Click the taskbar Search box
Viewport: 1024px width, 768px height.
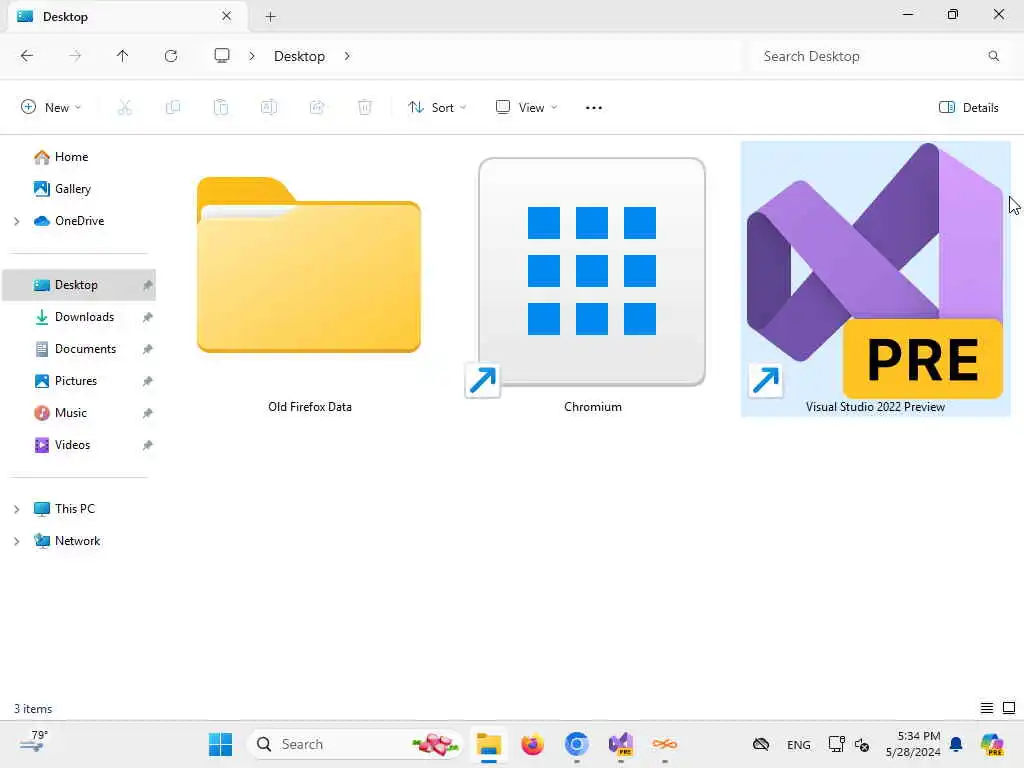click(355, 744)
